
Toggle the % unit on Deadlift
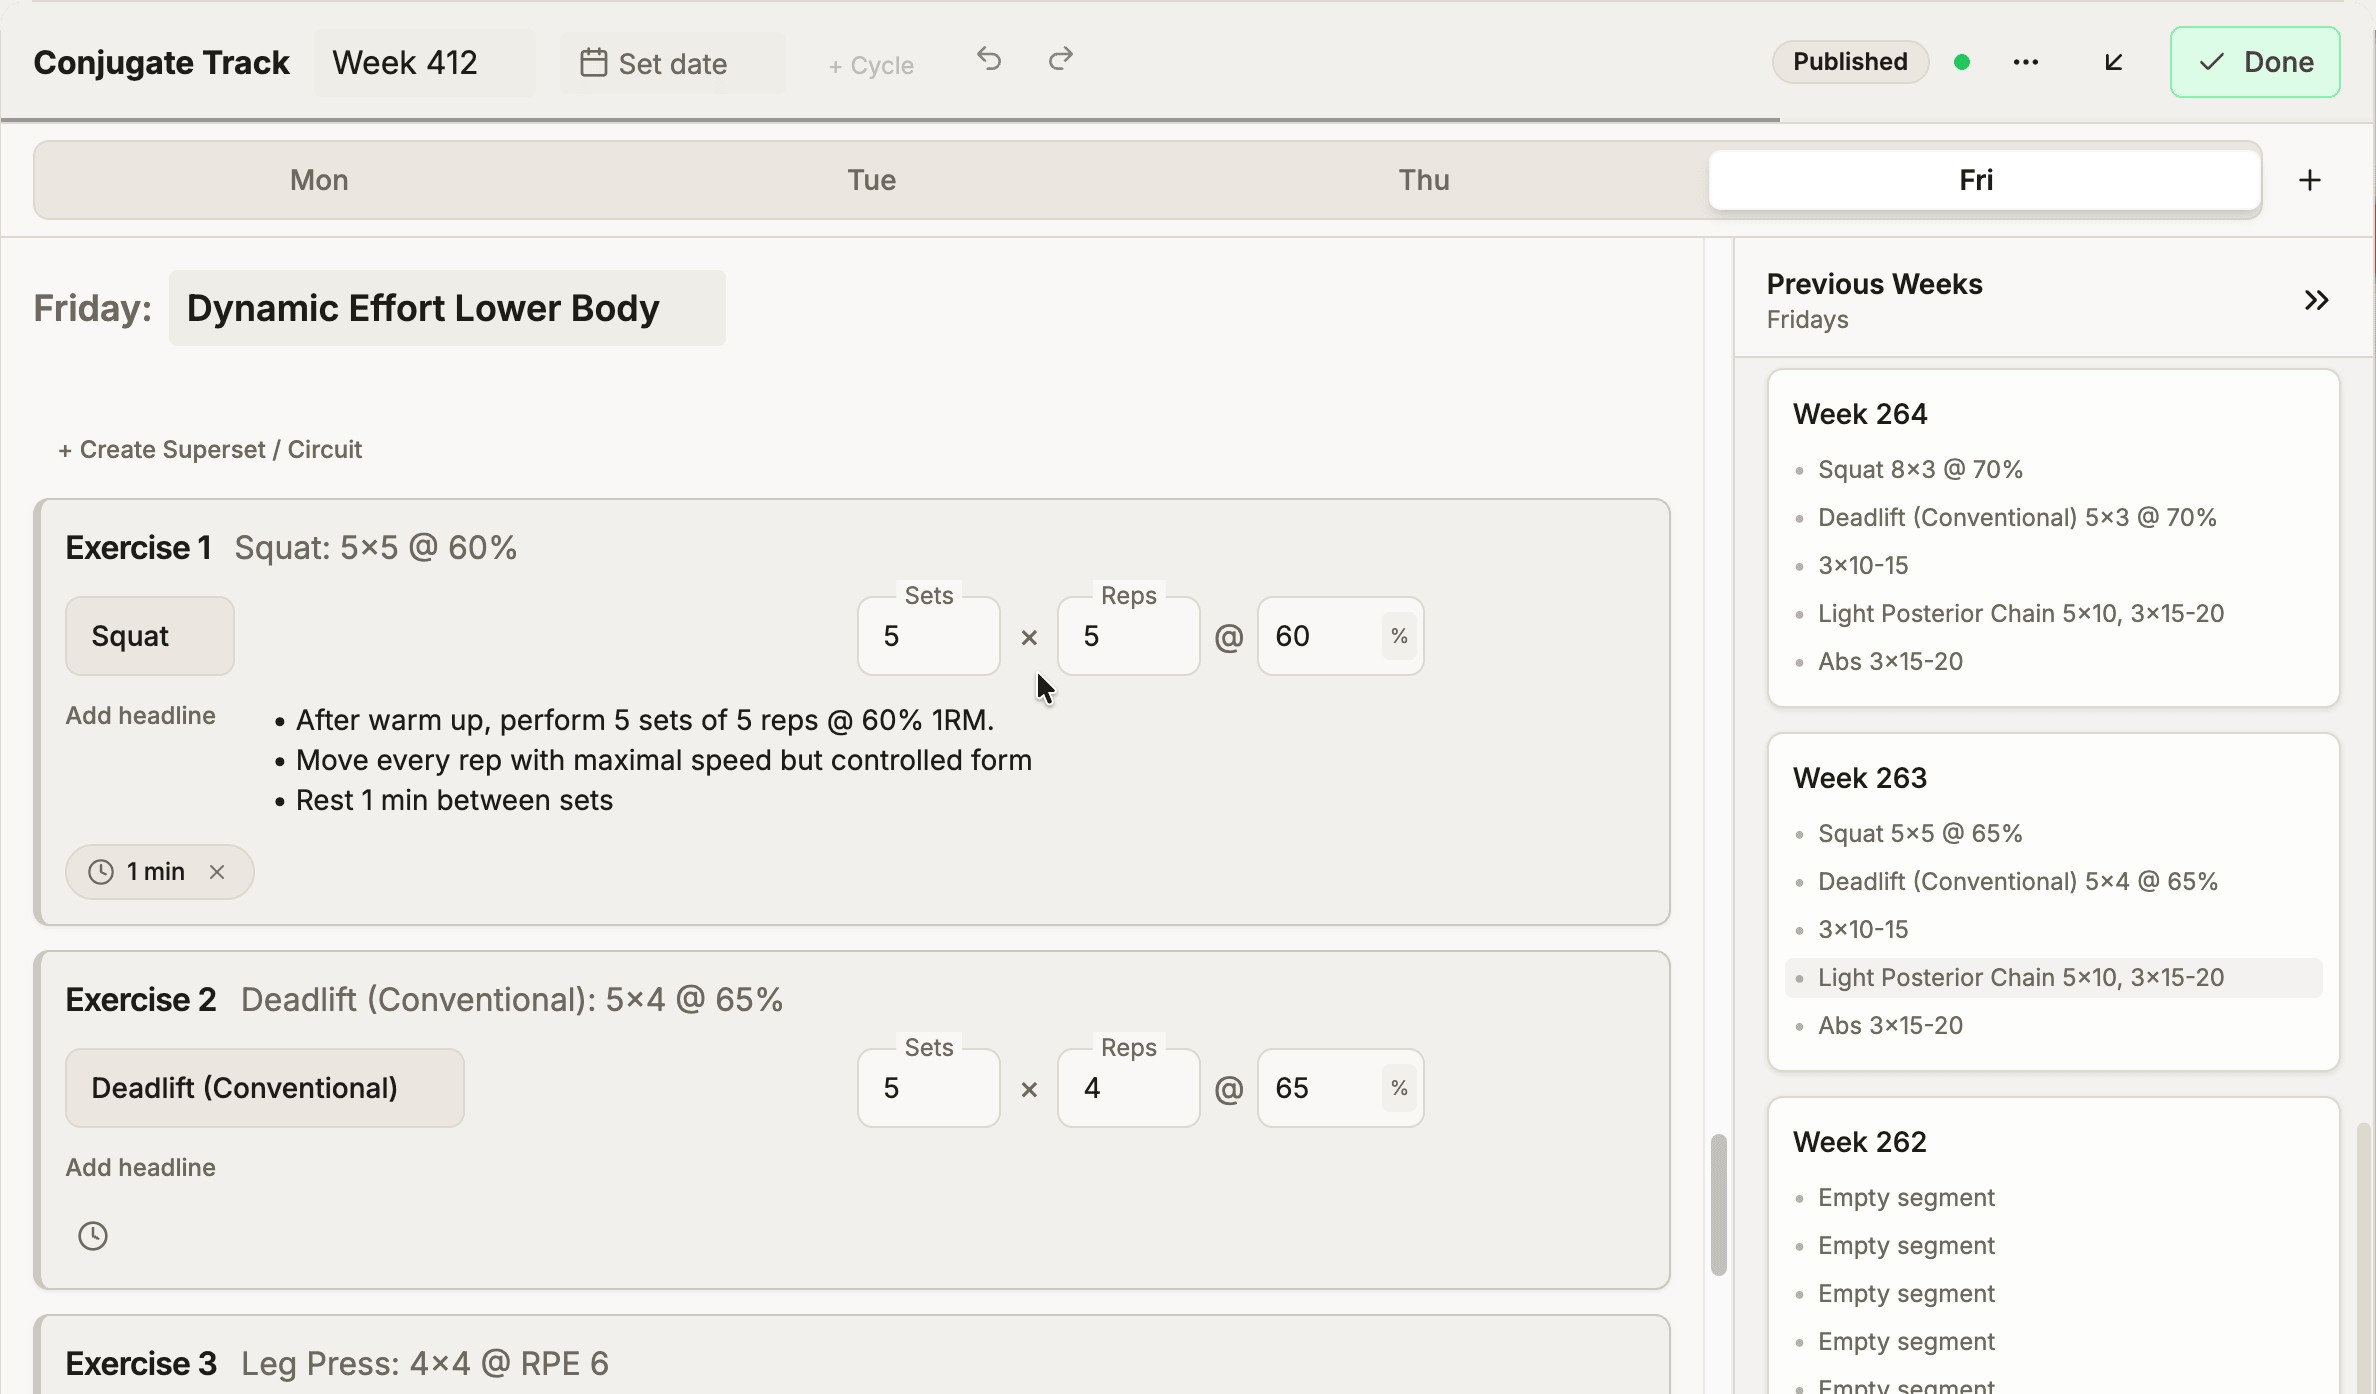(1399, 1088)
